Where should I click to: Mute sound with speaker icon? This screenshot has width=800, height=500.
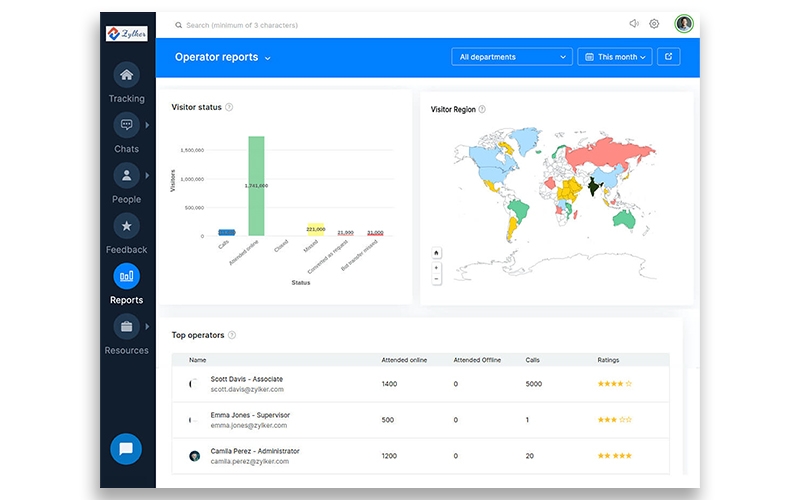pyautogui.click(x=634, y=23)
